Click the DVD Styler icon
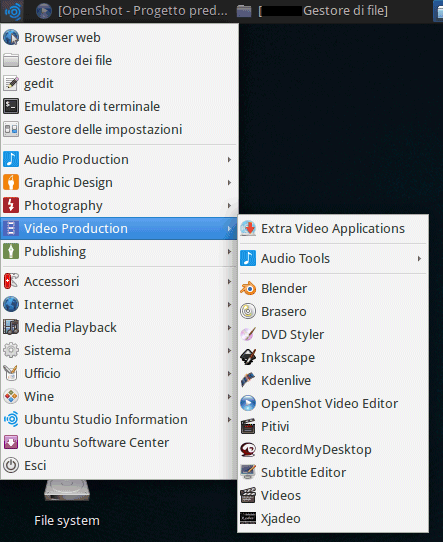This screenshot has height=542, width=443. pyautogui.click(x=248, y=335)
